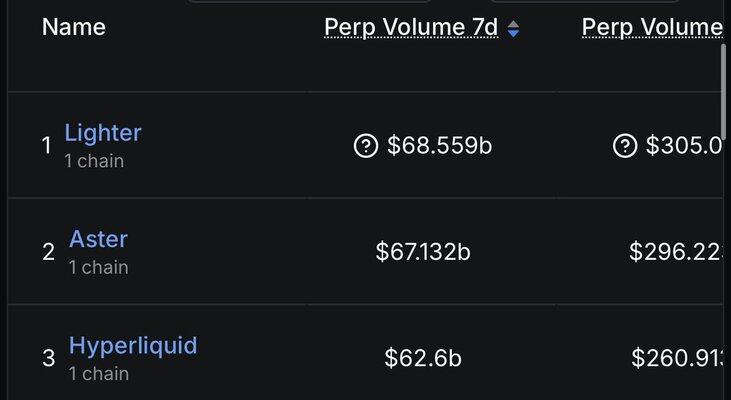
Task: Click rank number 3 in Hyperliquid's row
Action: (x=48, y=358)
